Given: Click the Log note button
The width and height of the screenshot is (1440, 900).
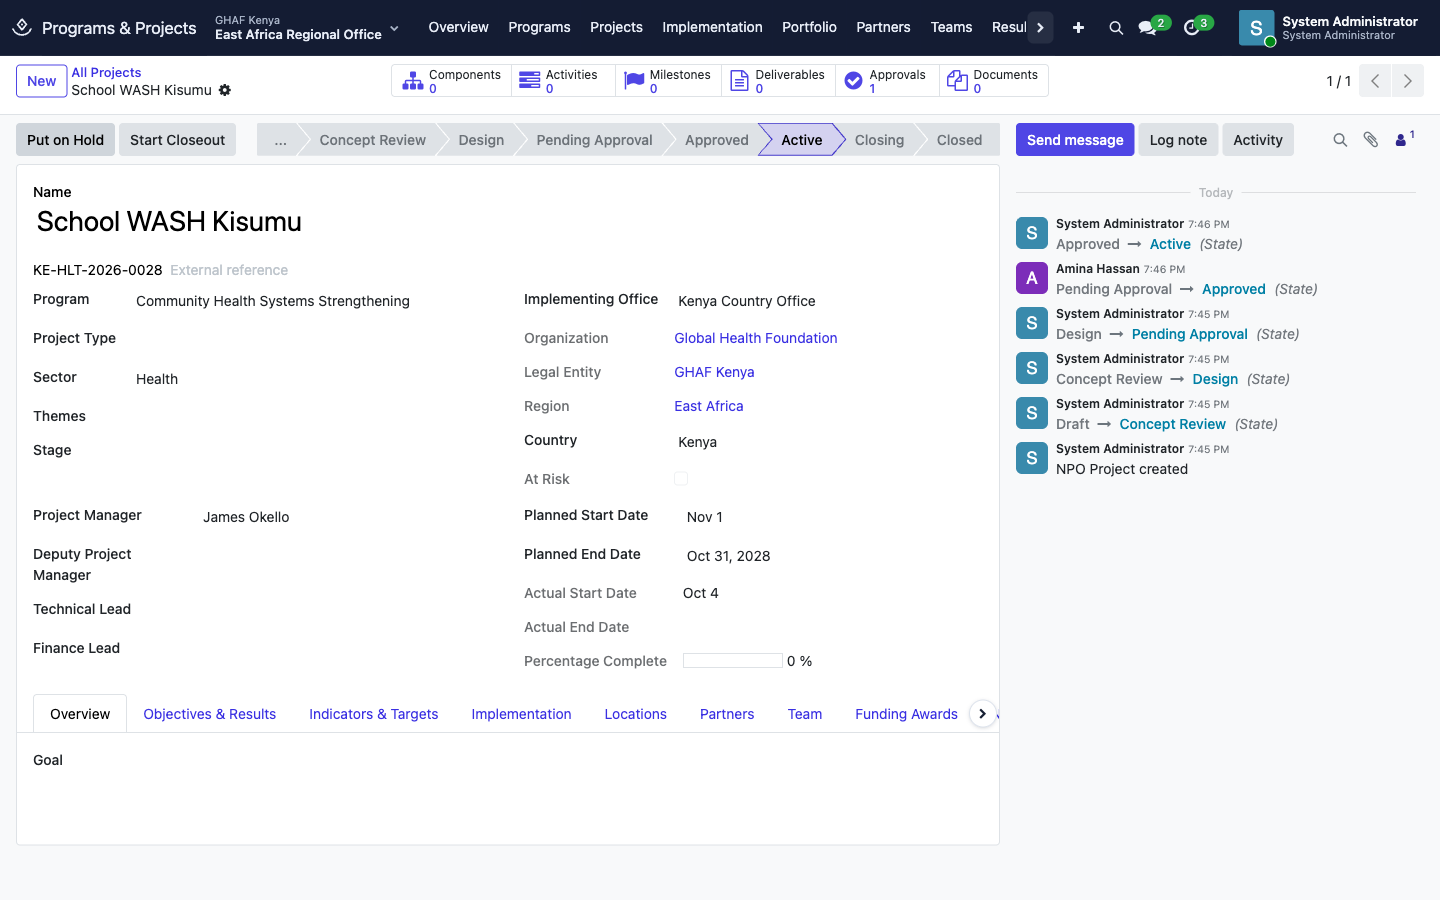Looking at the screenshot, I should pos(1178,140).
